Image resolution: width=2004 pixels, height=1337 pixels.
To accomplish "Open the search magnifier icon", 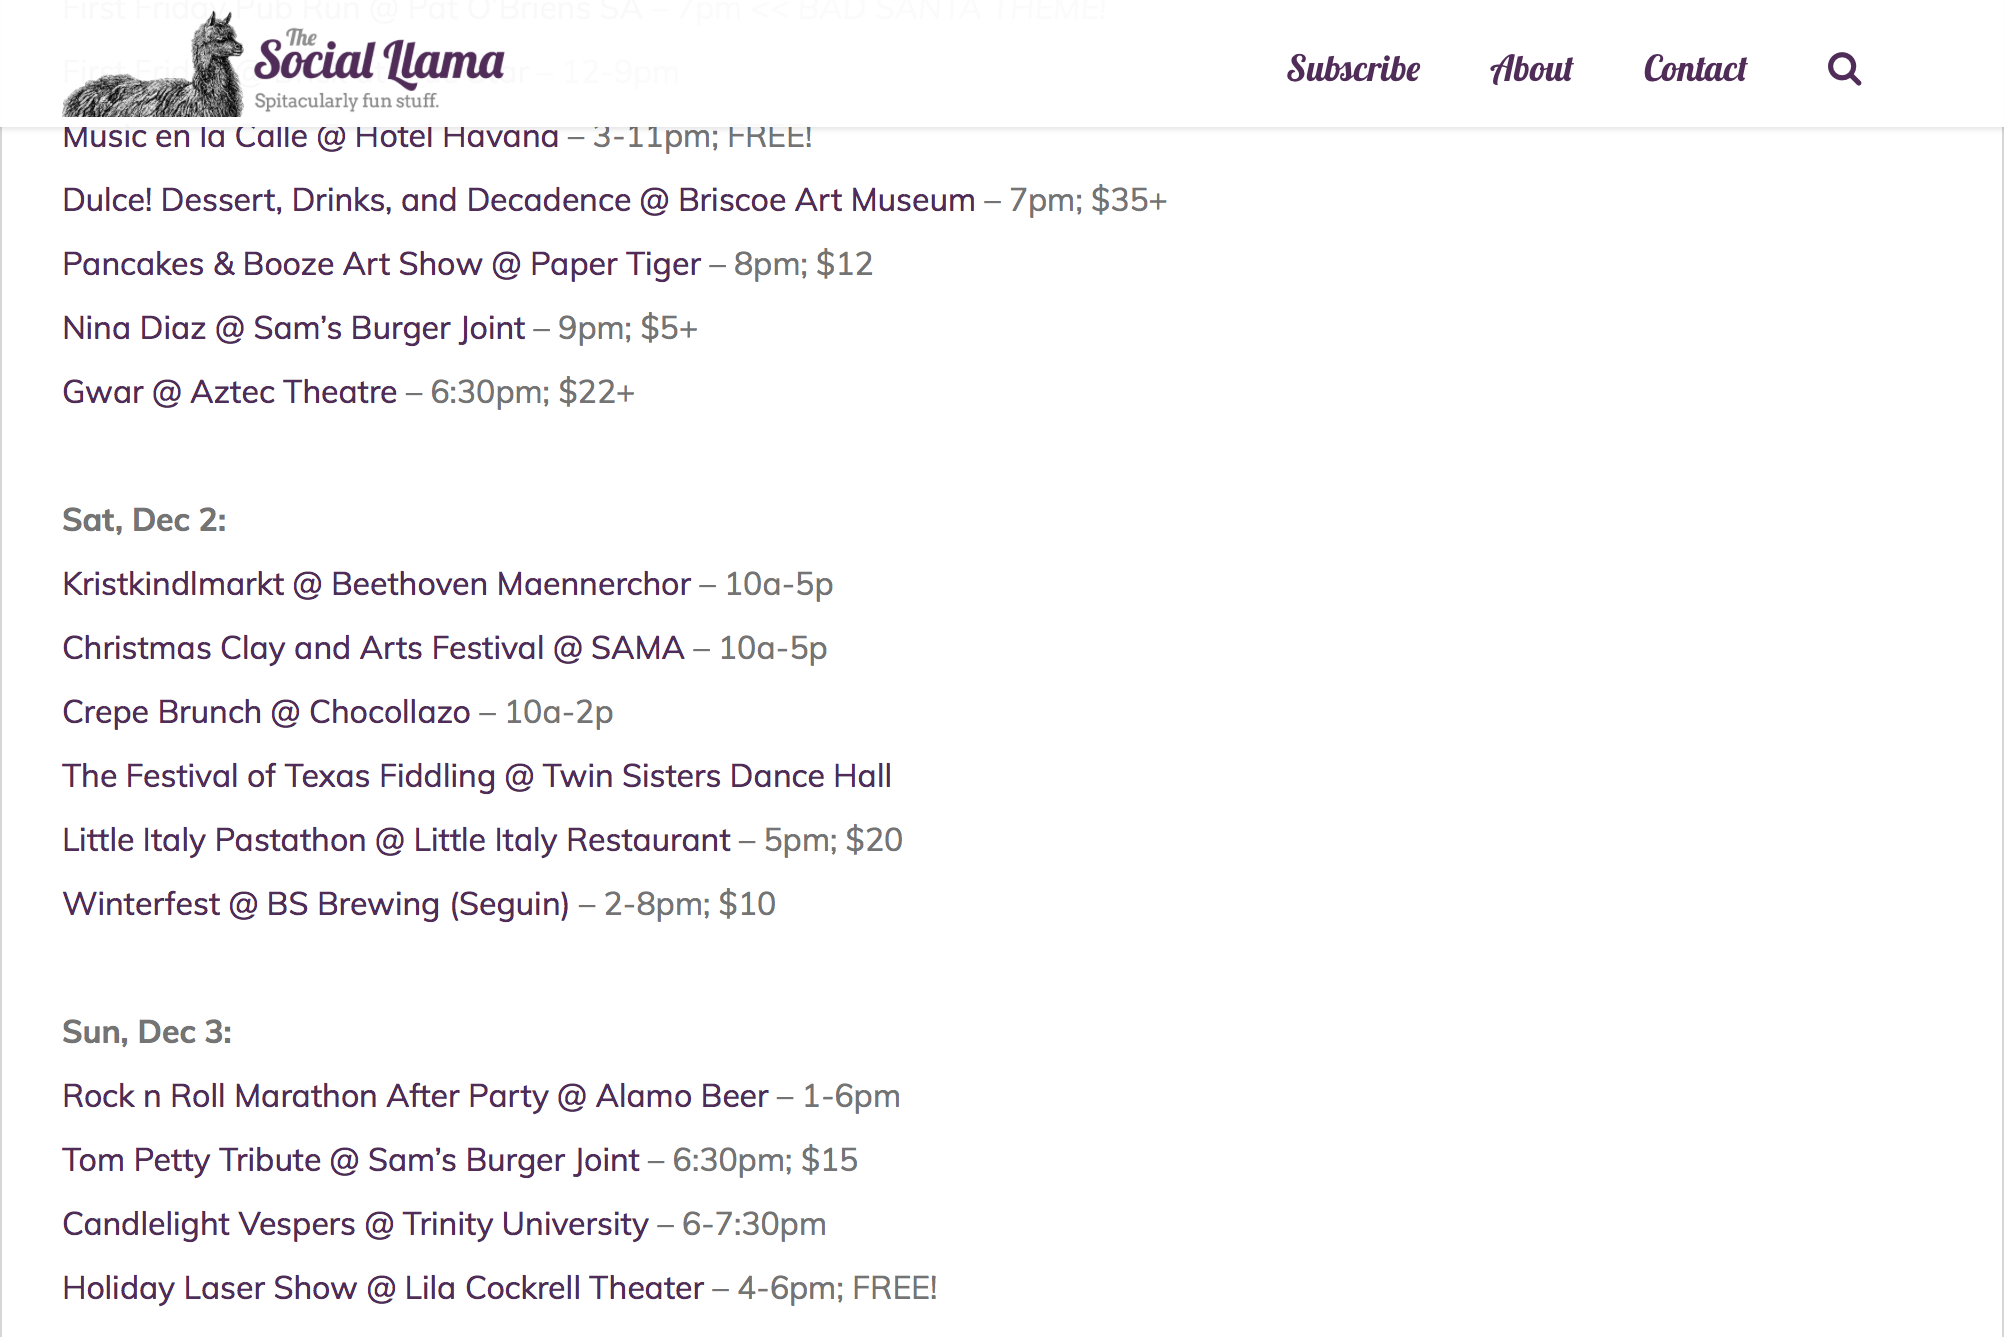I will tap(1844, 69).
